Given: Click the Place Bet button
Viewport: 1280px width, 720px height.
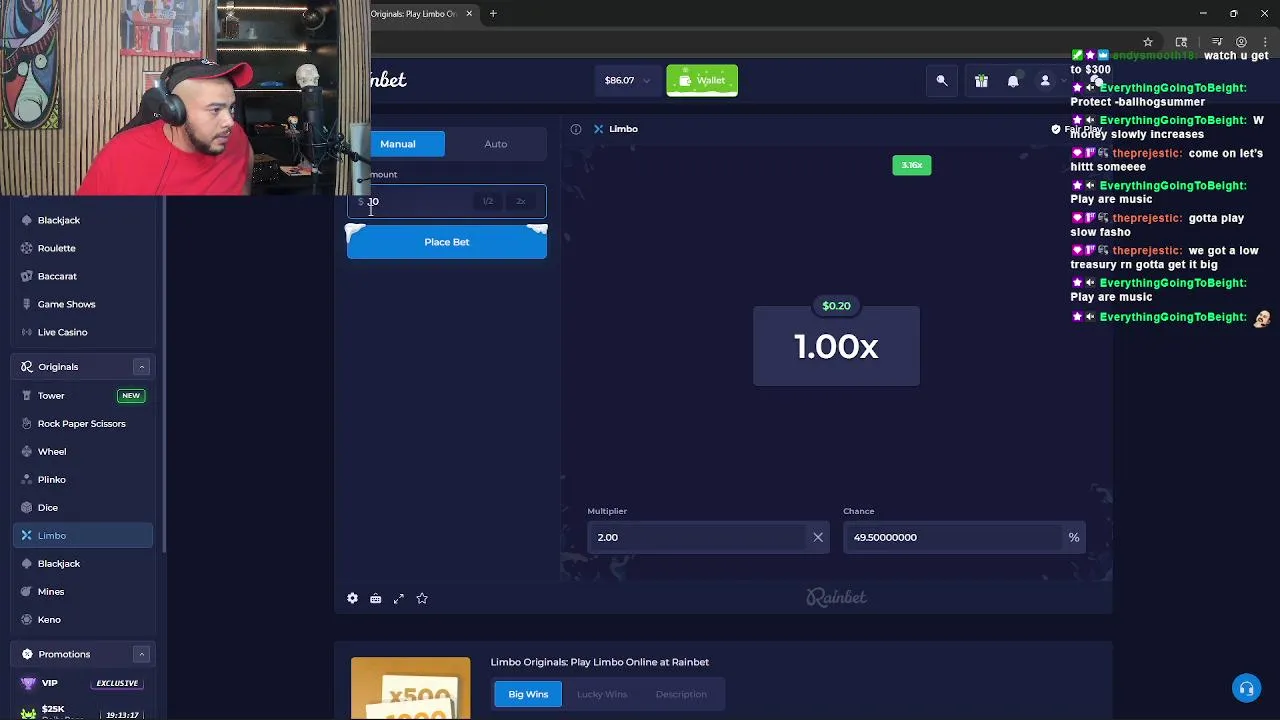Looking at the screenshot, I should pos(447,242).
